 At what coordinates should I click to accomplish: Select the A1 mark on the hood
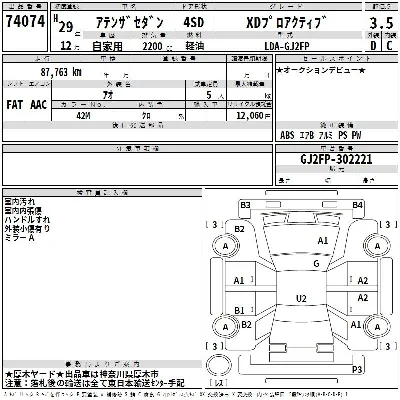point(323,240)
